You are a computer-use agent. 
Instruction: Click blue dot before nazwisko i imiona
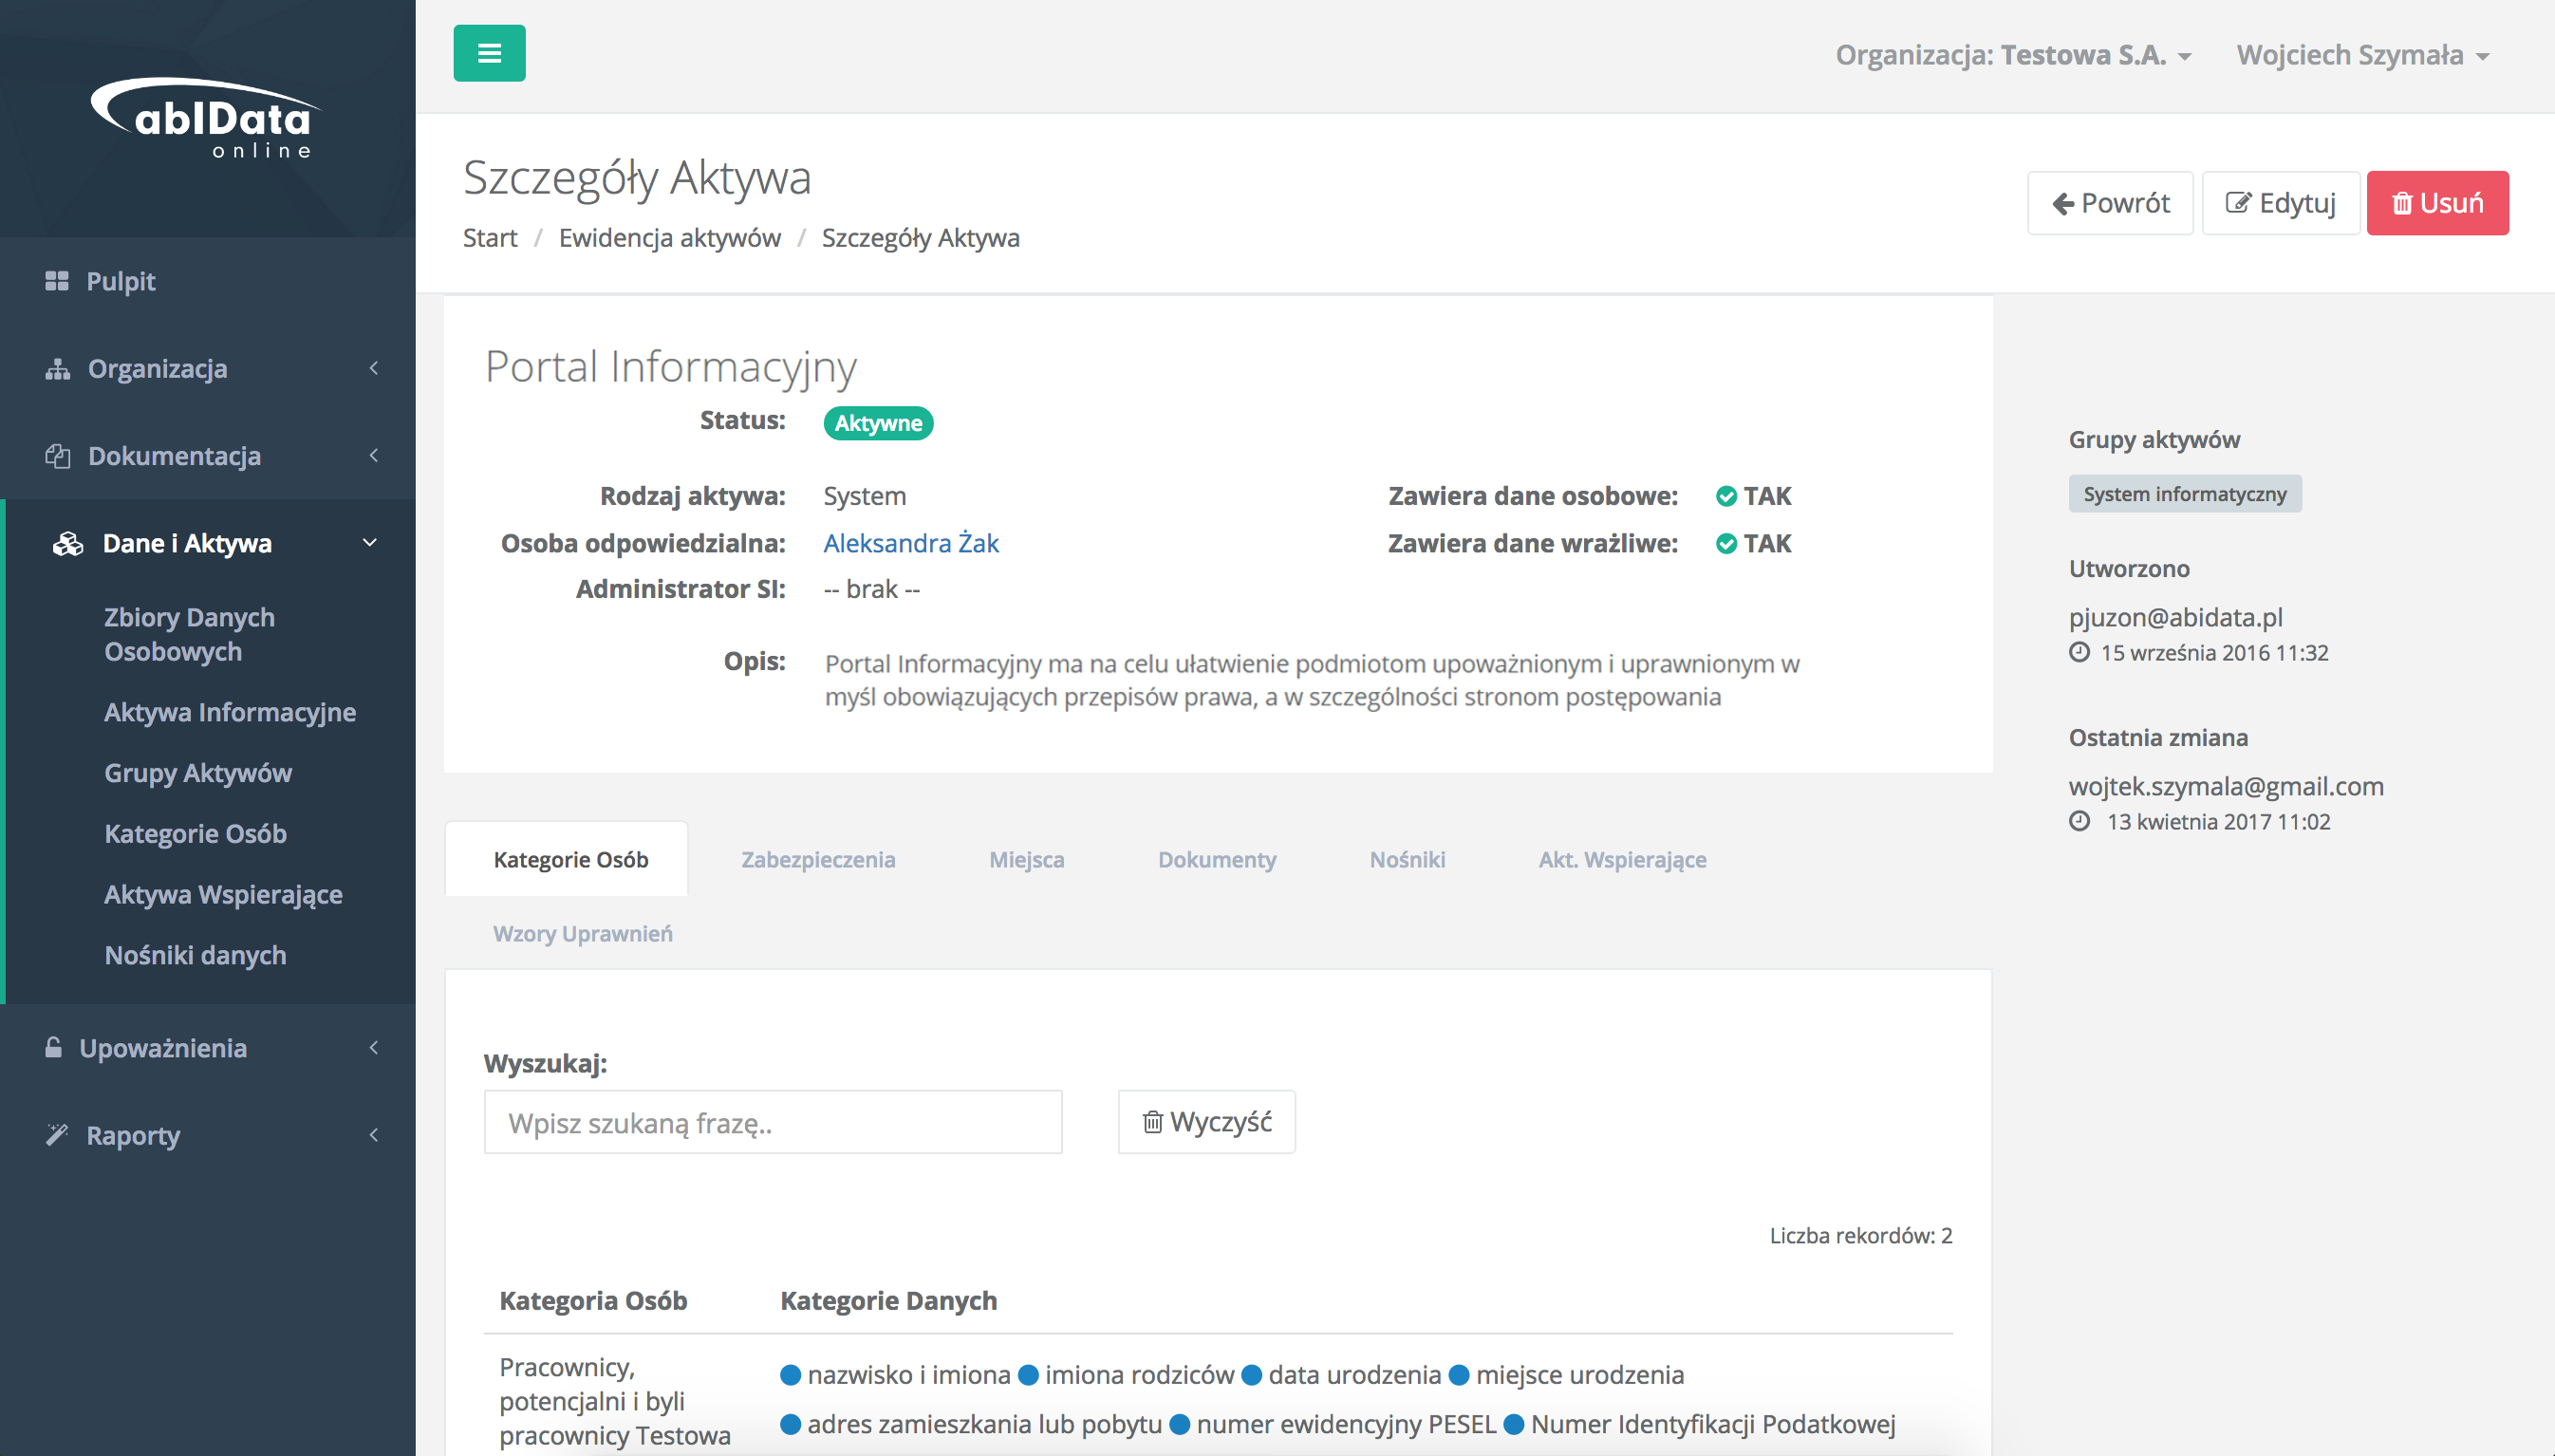(x=790, y=1375)
